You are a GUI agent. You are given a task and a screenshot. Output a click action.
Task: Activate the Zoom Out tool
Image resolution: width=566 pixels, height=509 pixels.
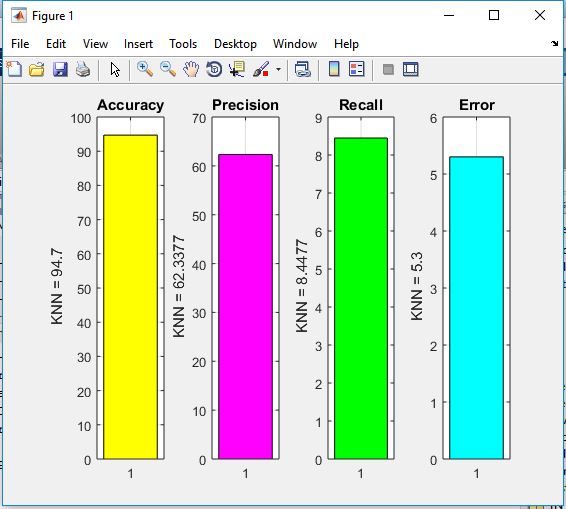point(168,69)
